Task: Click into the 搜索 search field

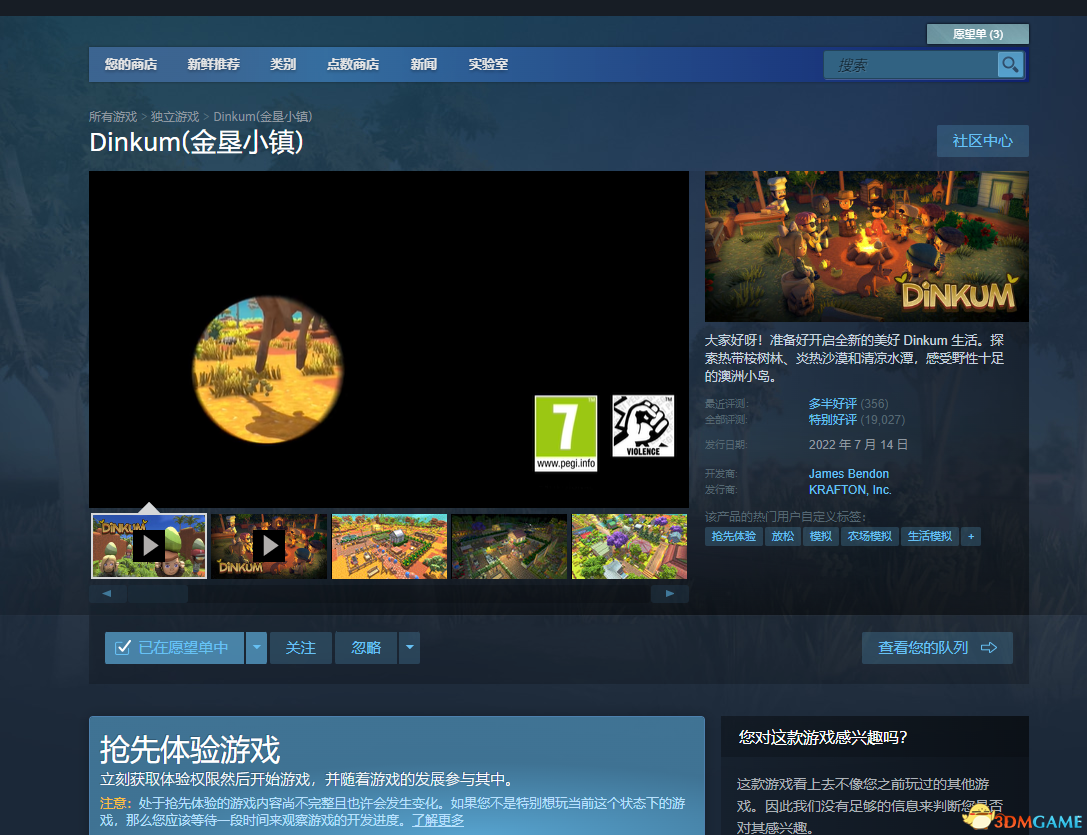Action: 910,65
